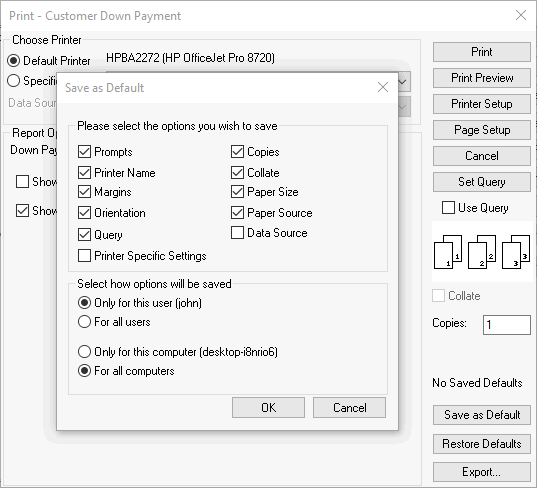Click the second collate pages icon
Screen dimensions: 537x488
pos(482,252)
